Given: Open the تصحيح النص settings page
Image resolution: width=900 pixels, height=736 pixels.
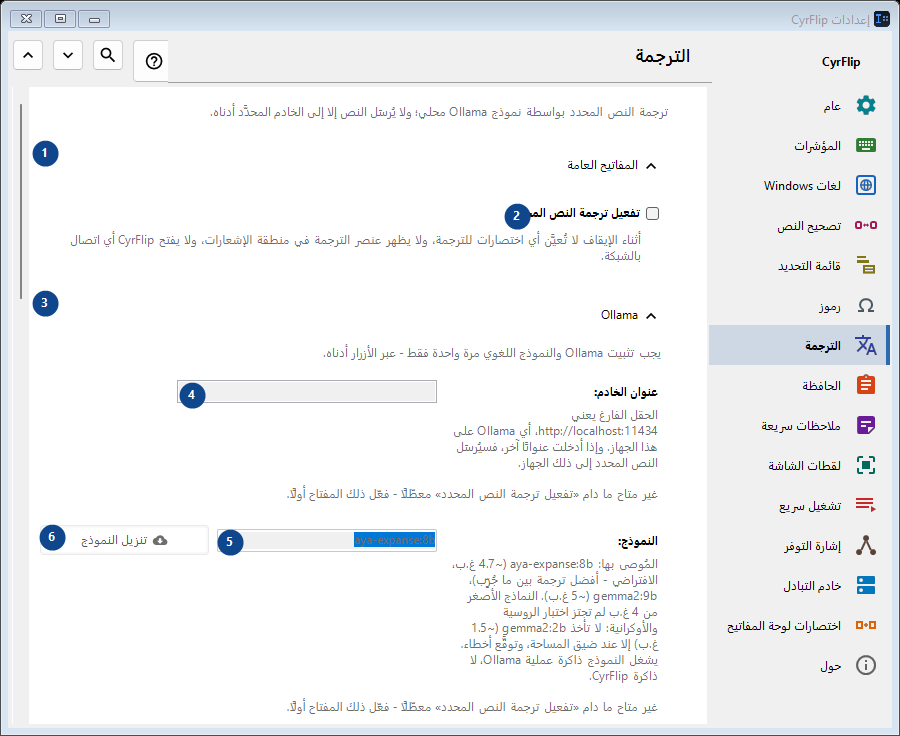Looking at the screenshot, I should click(800, 226).
